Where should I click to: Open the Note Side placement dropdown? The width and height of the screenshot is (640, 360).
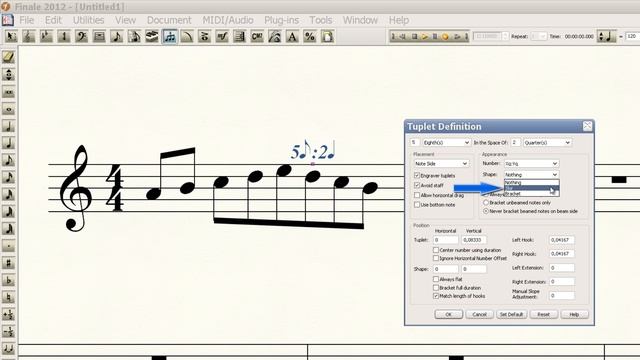(x=441, y=164)
